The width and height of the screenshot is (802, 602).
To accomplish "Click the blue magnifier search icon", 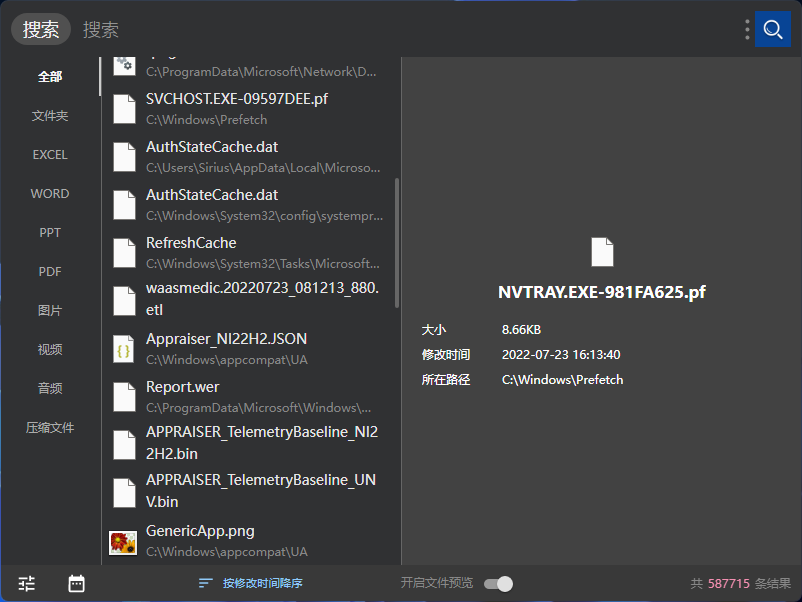I will (772, 29).
